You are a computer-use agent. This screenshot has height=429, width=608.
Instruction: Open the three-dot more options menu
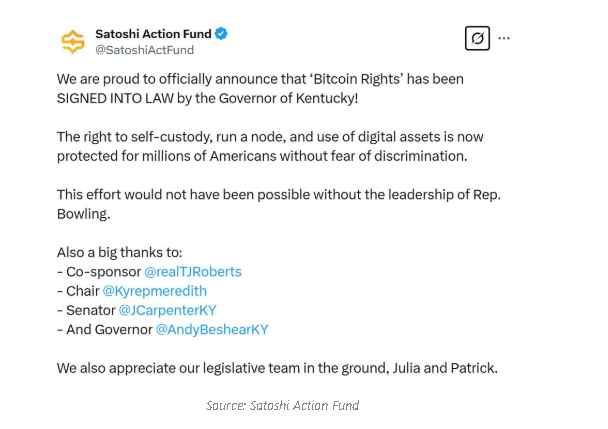tap(504, 38)
